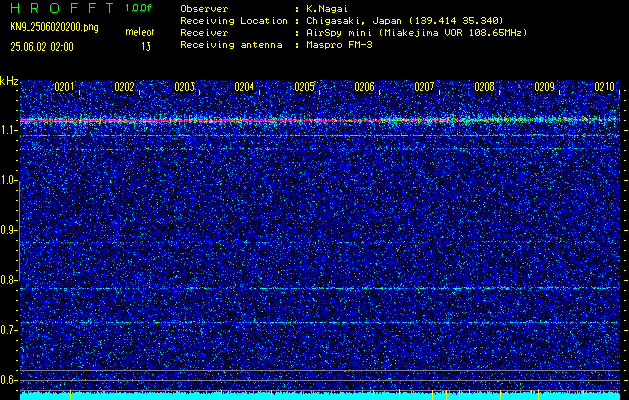Click the 0206 time marker
Image resolution: width=629 pixels, height=400 pixels.
pos(365,87)
